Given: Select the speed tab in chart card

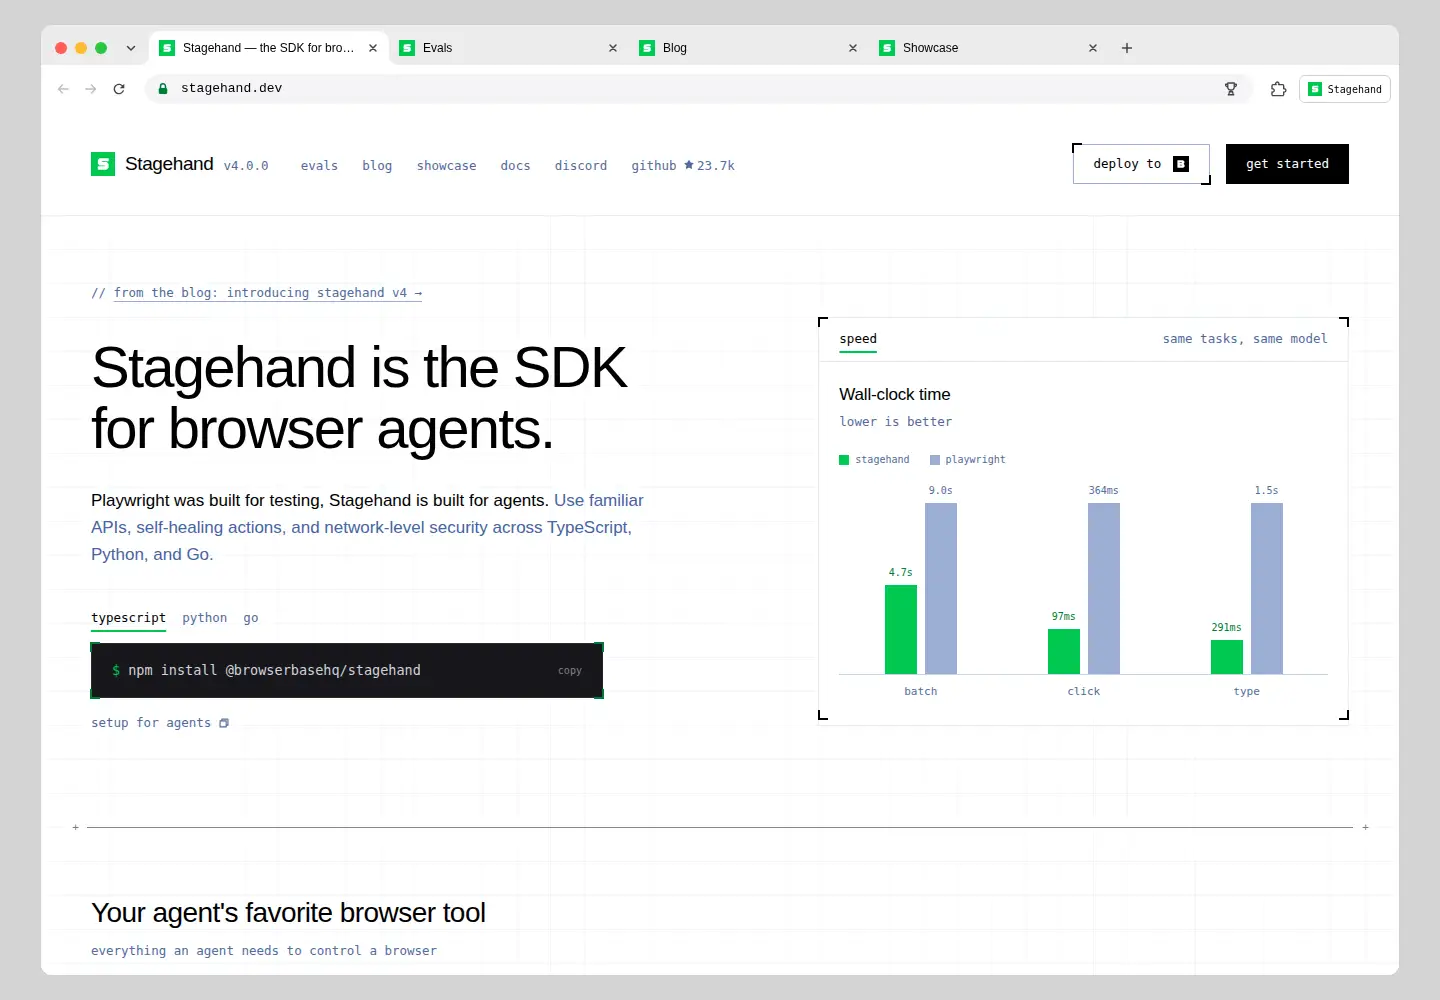Looking at the screenshot, I should click(x=858, y=339).
